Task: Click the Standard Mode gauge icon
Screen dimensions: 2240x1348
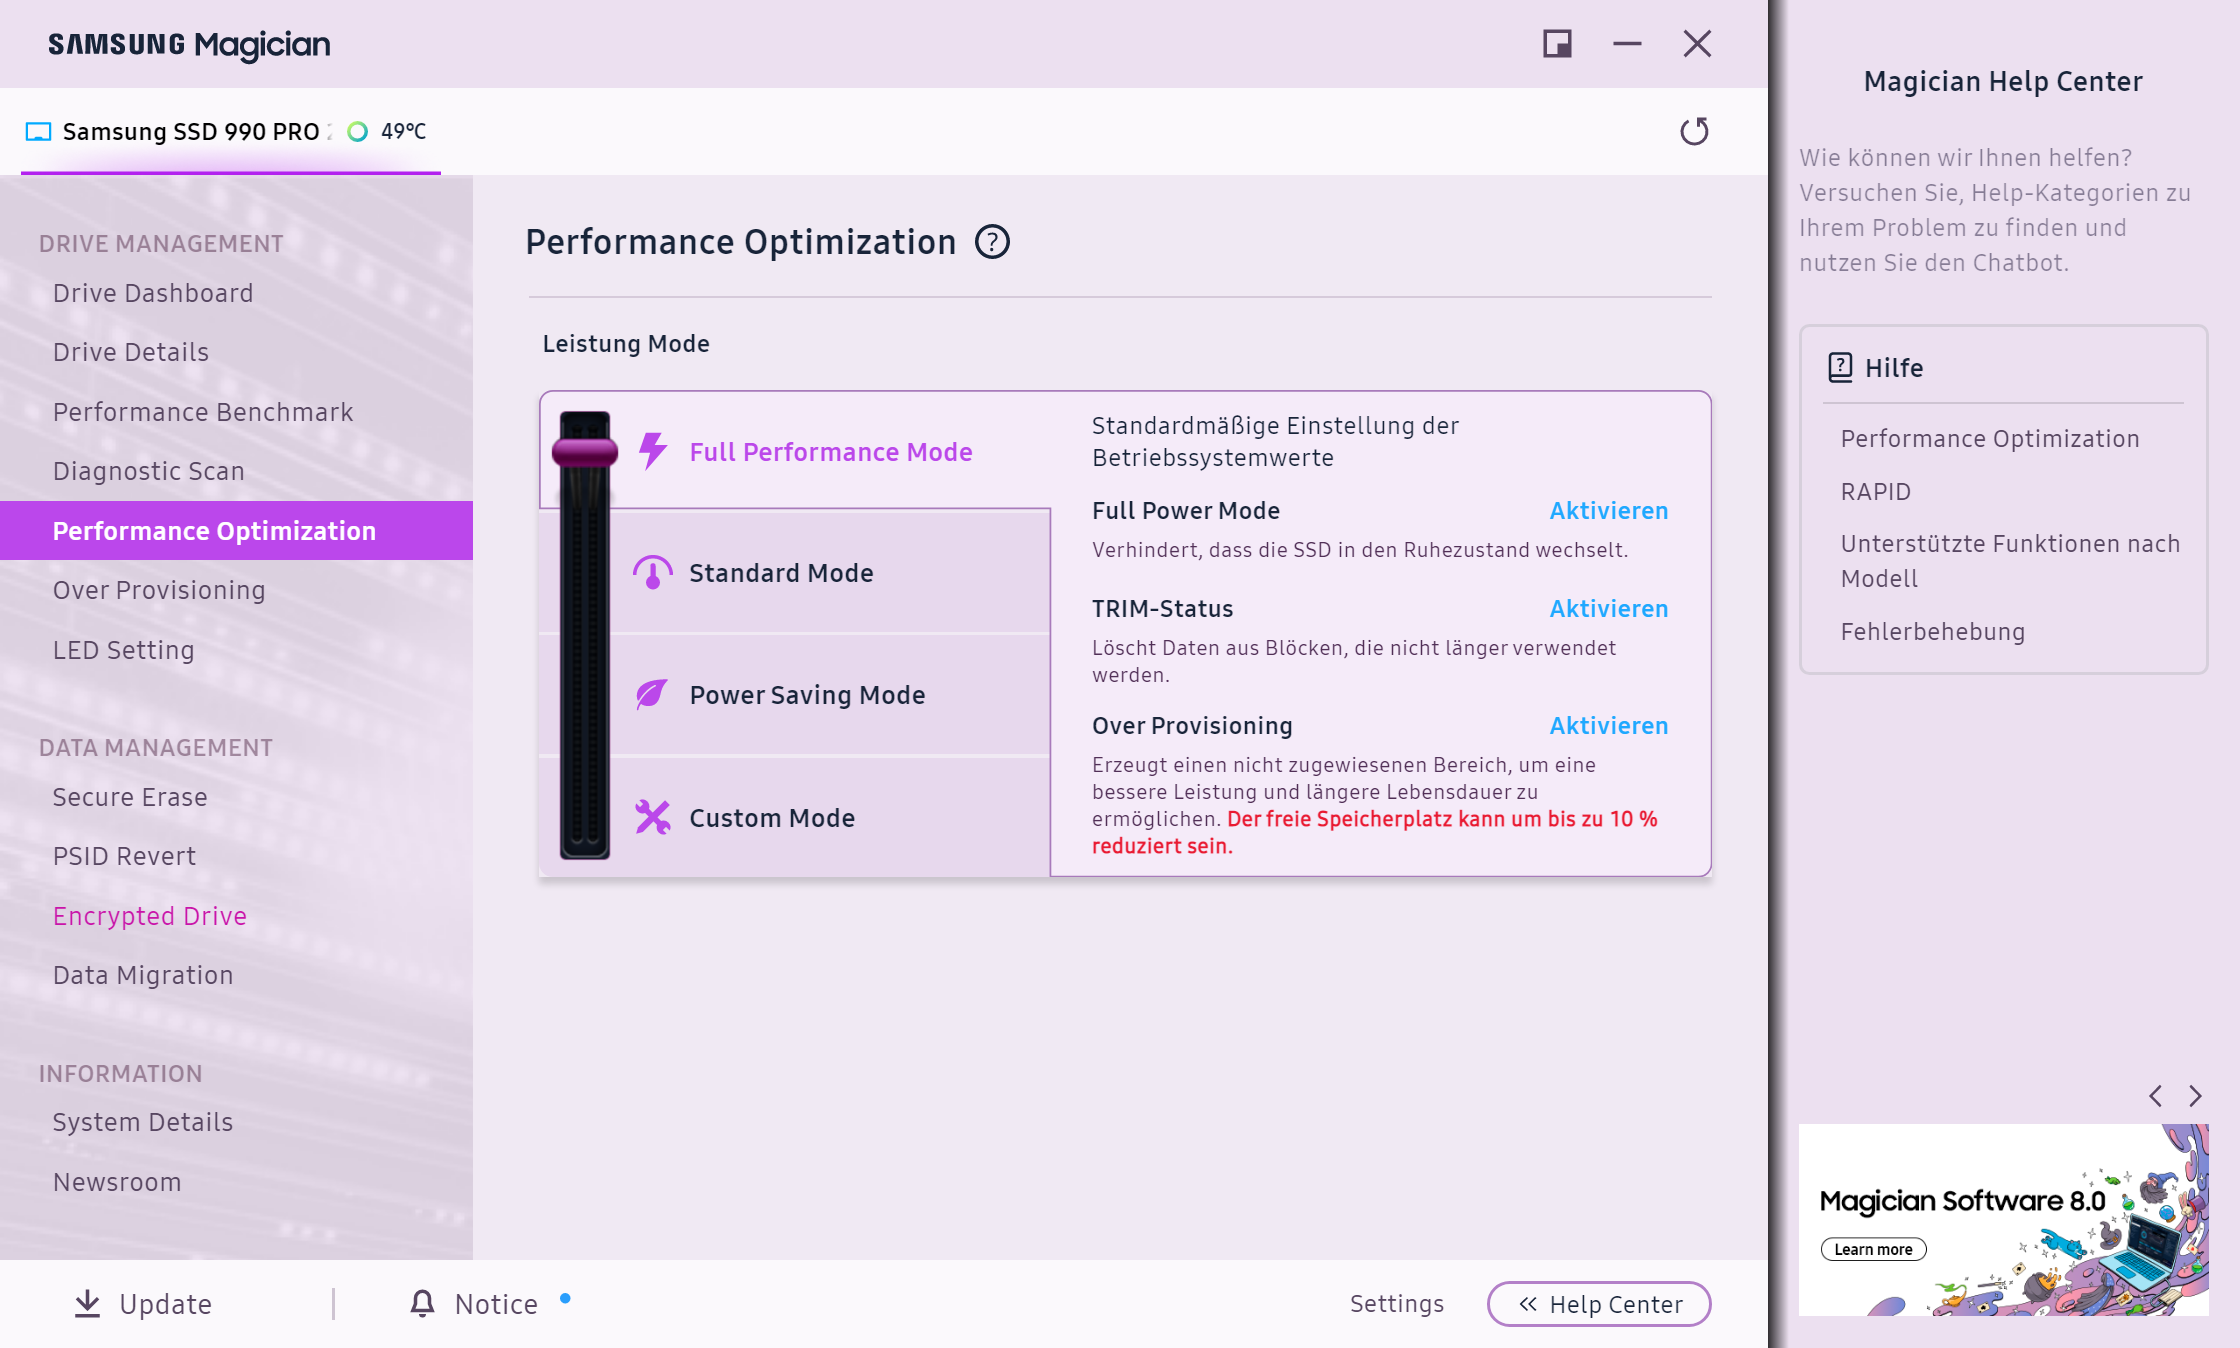Action: coord(652,573)
